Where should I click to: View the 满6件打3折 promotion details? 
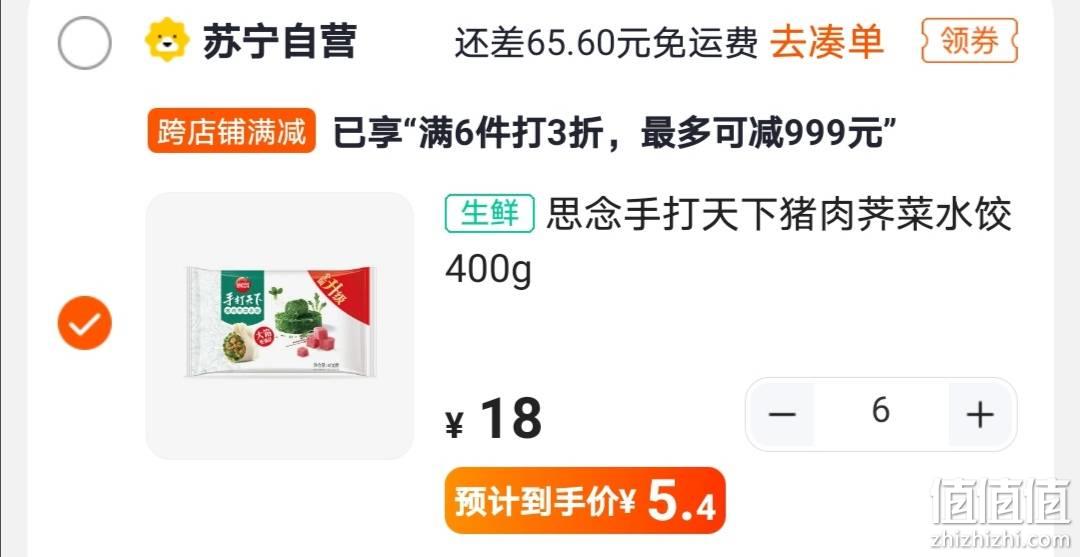tap(610, 133)
